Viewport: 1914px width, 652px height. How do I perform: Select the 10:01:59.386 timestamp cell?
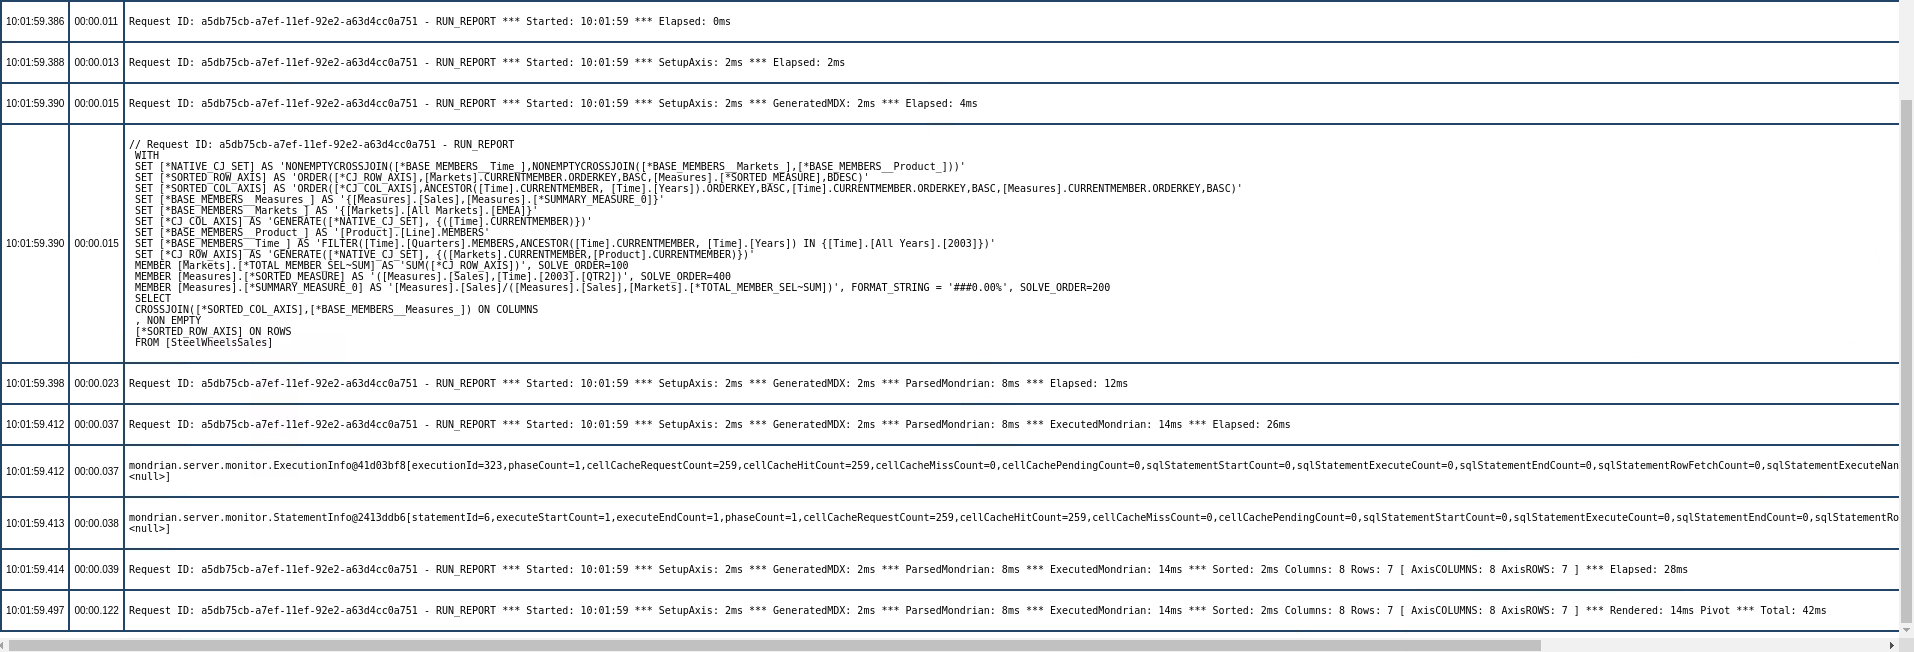34,21
